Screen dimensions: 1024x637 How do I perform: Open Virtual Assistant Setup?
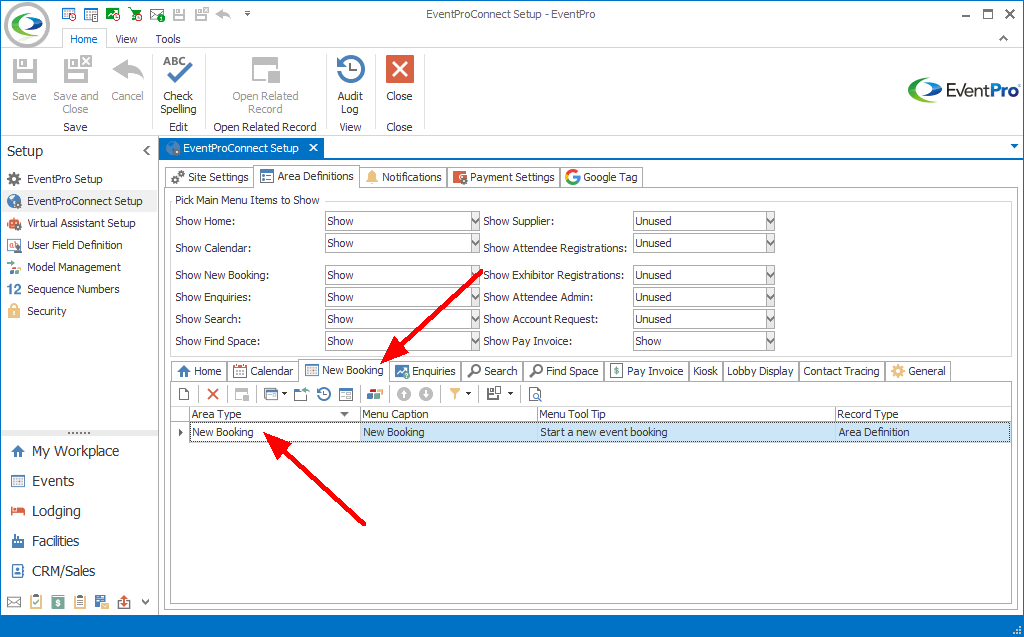[81, 223]
